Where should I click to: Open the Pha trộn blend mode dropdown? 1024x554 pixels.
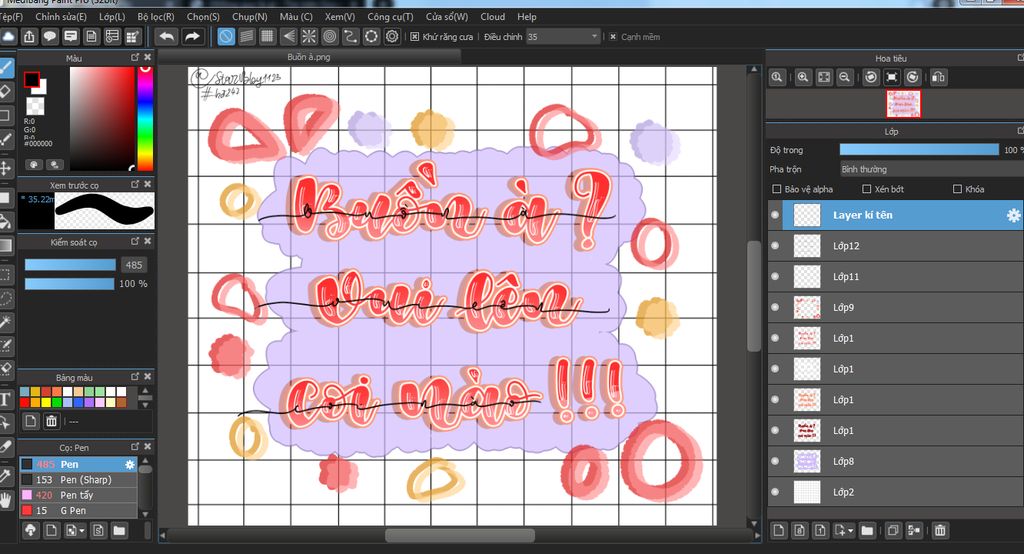click(x=931, y=169)
